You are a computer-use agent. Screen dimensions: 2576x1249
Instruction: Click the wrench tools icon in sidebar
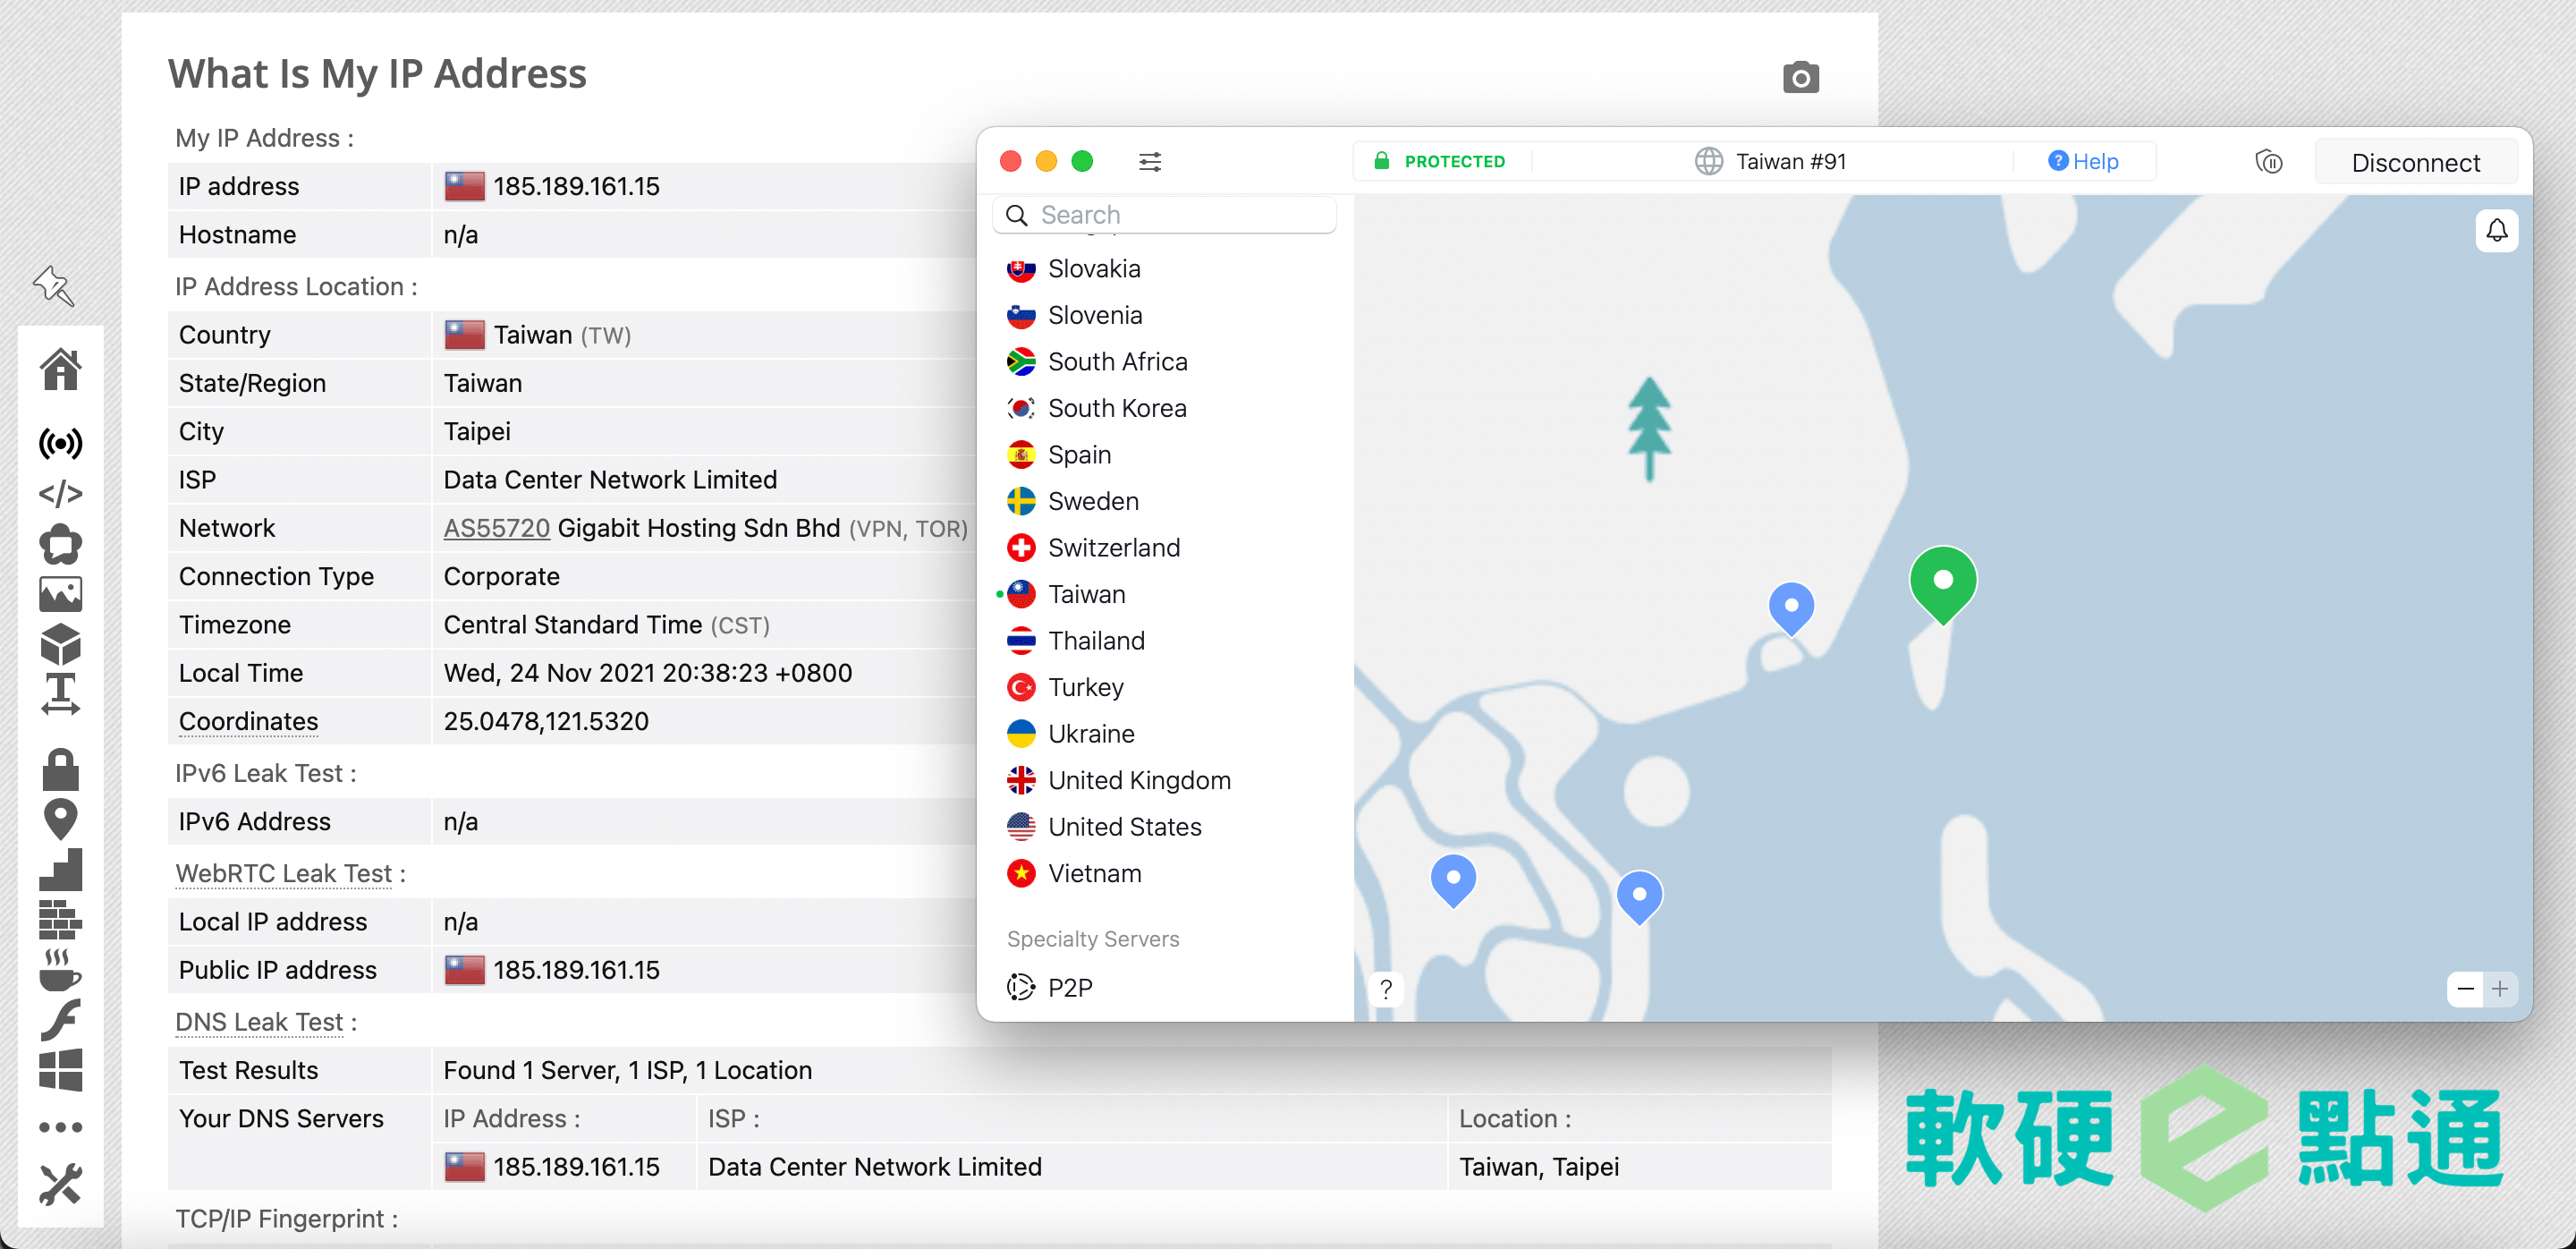click(x=60, y=1185)
